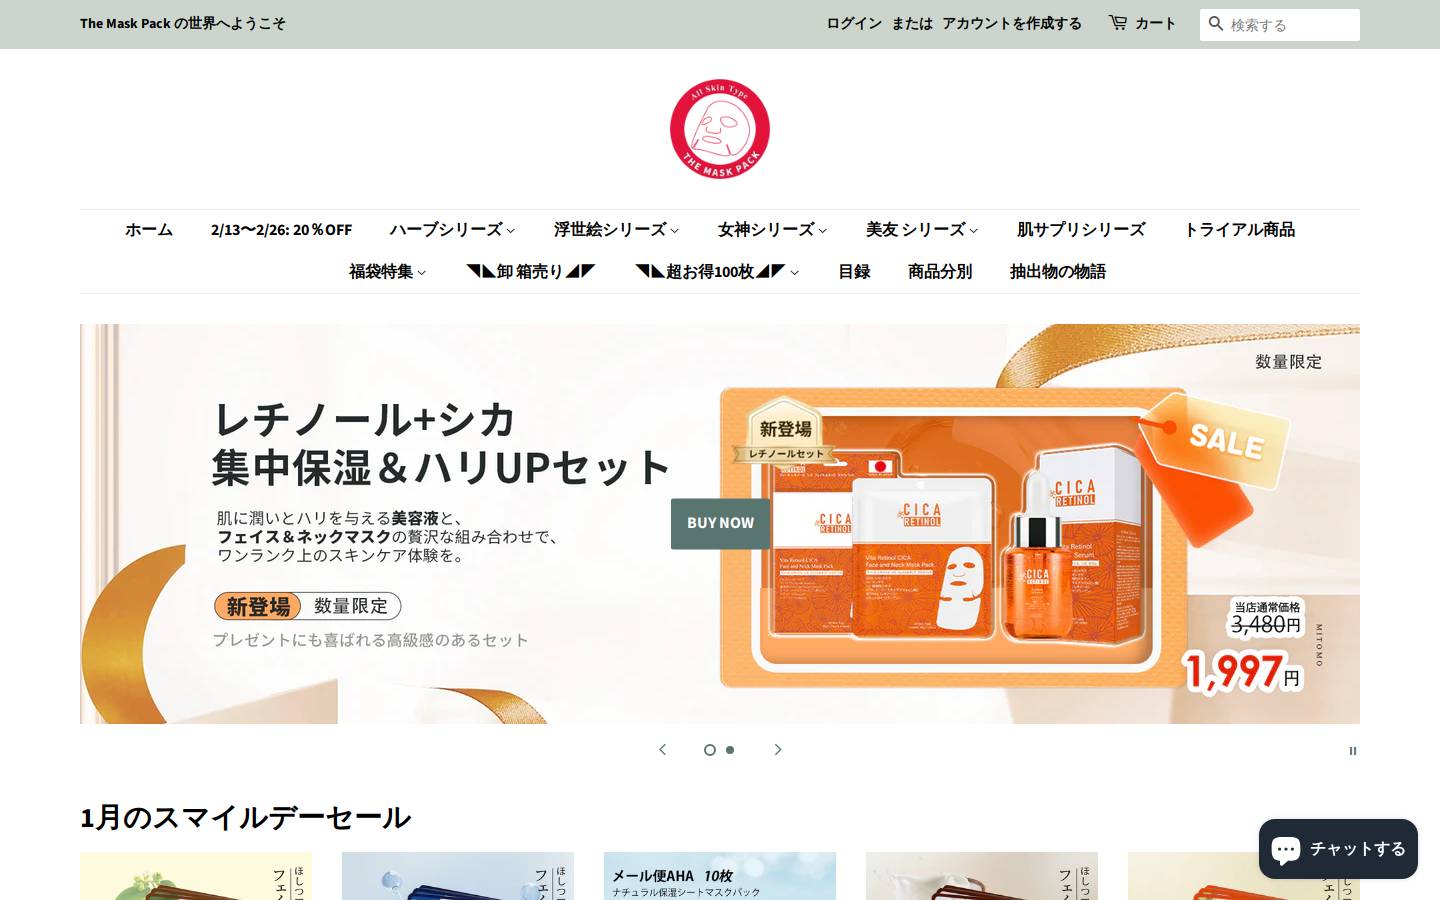Viewport: 1440px width, 900px height.
Task: Expand 福袋特集 dropdown
Action: [x=387, y=272]
